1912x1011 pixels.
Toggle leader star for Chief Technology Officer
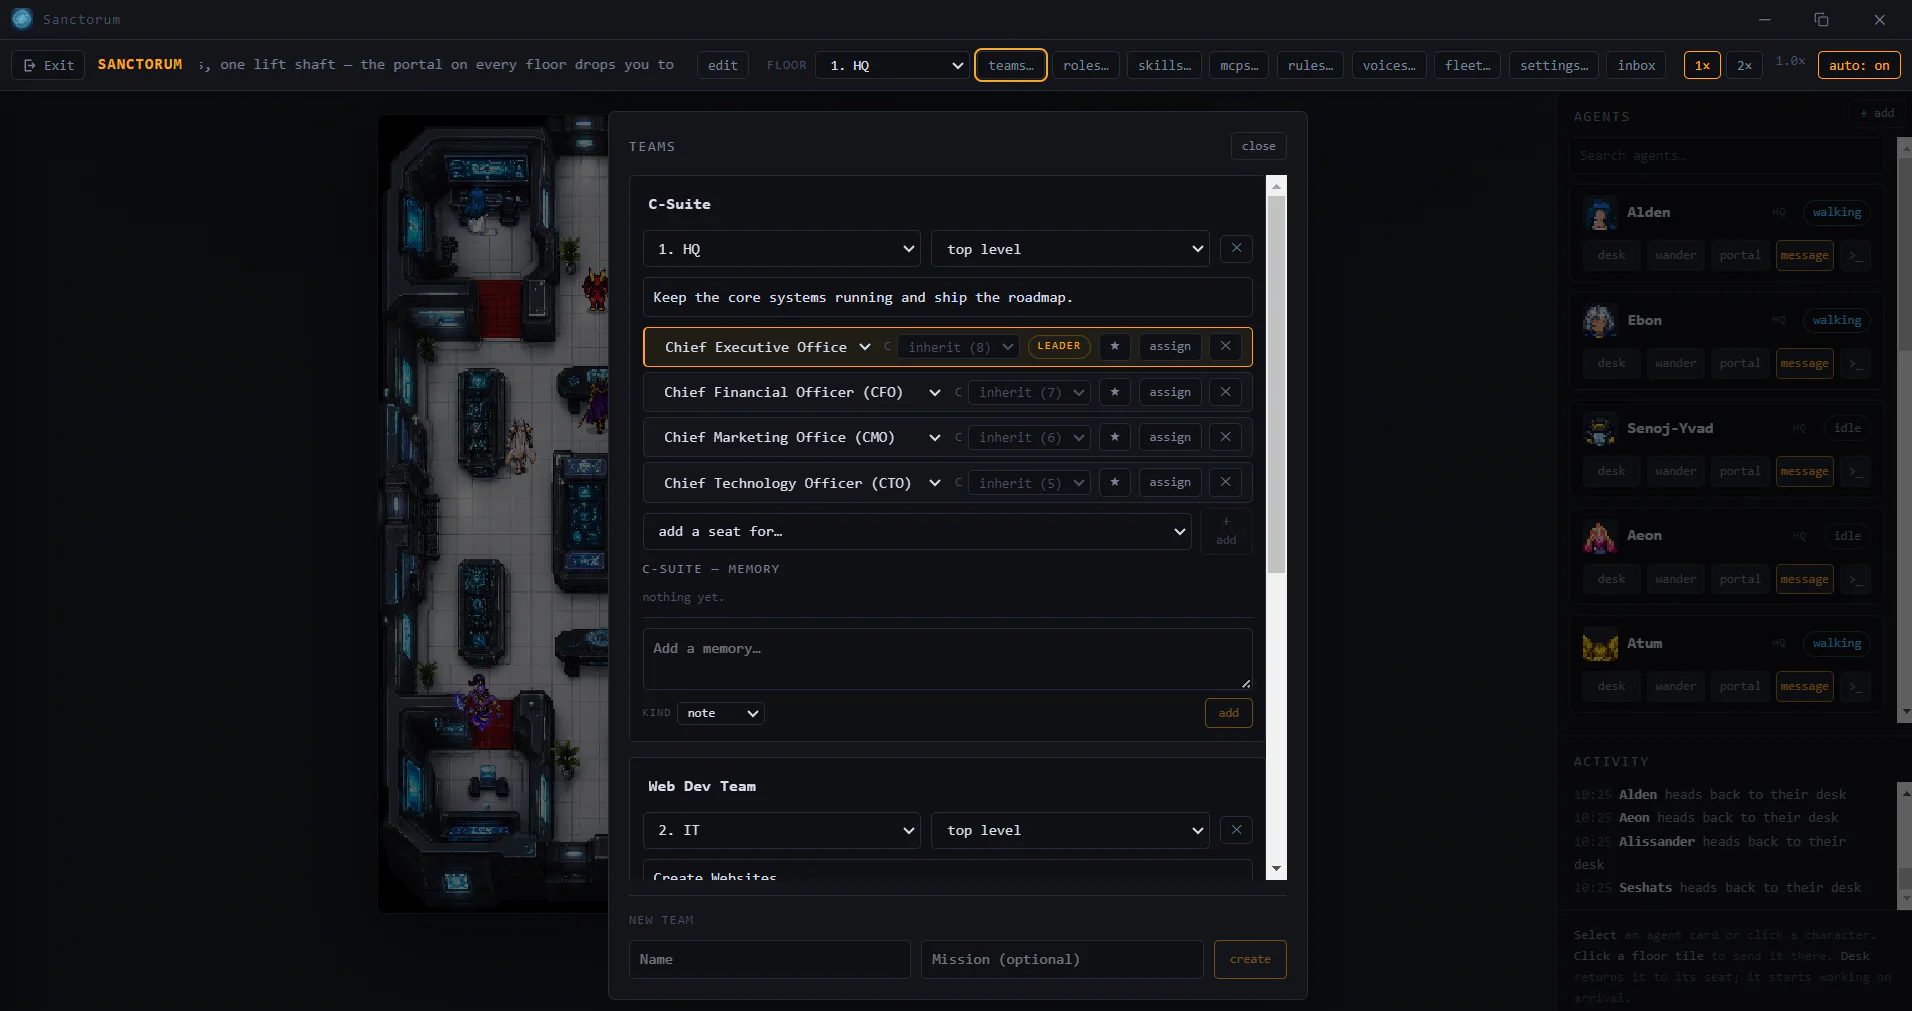pos(1115,482)
